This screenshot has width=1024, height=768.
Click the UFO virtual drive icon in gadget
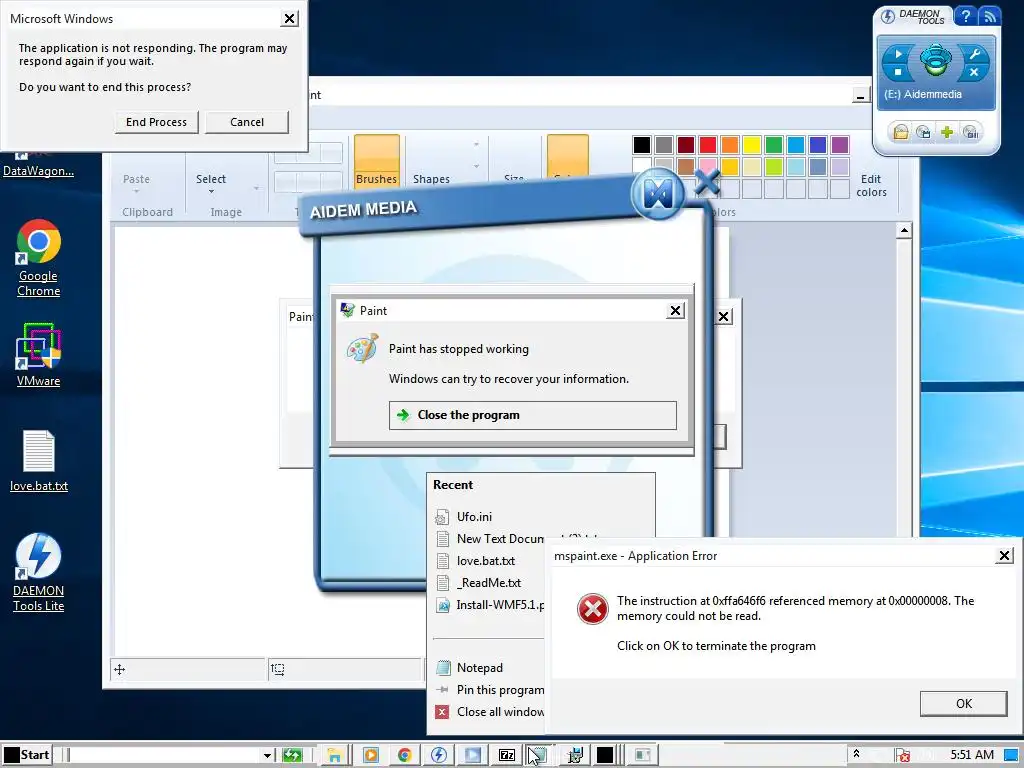coord(936,60)
